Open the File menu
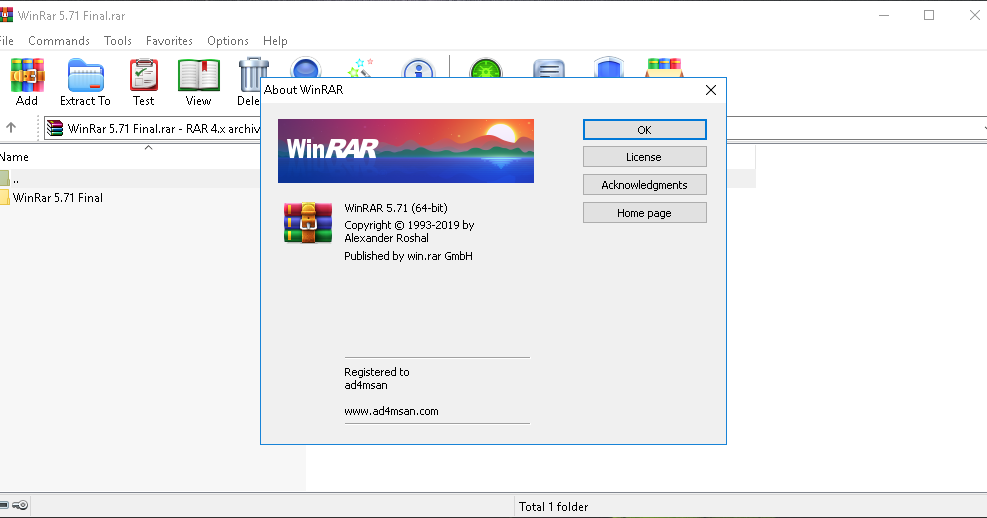Viewport: 987px width, 518px height. pyautogui.click(x=6, y=40)
